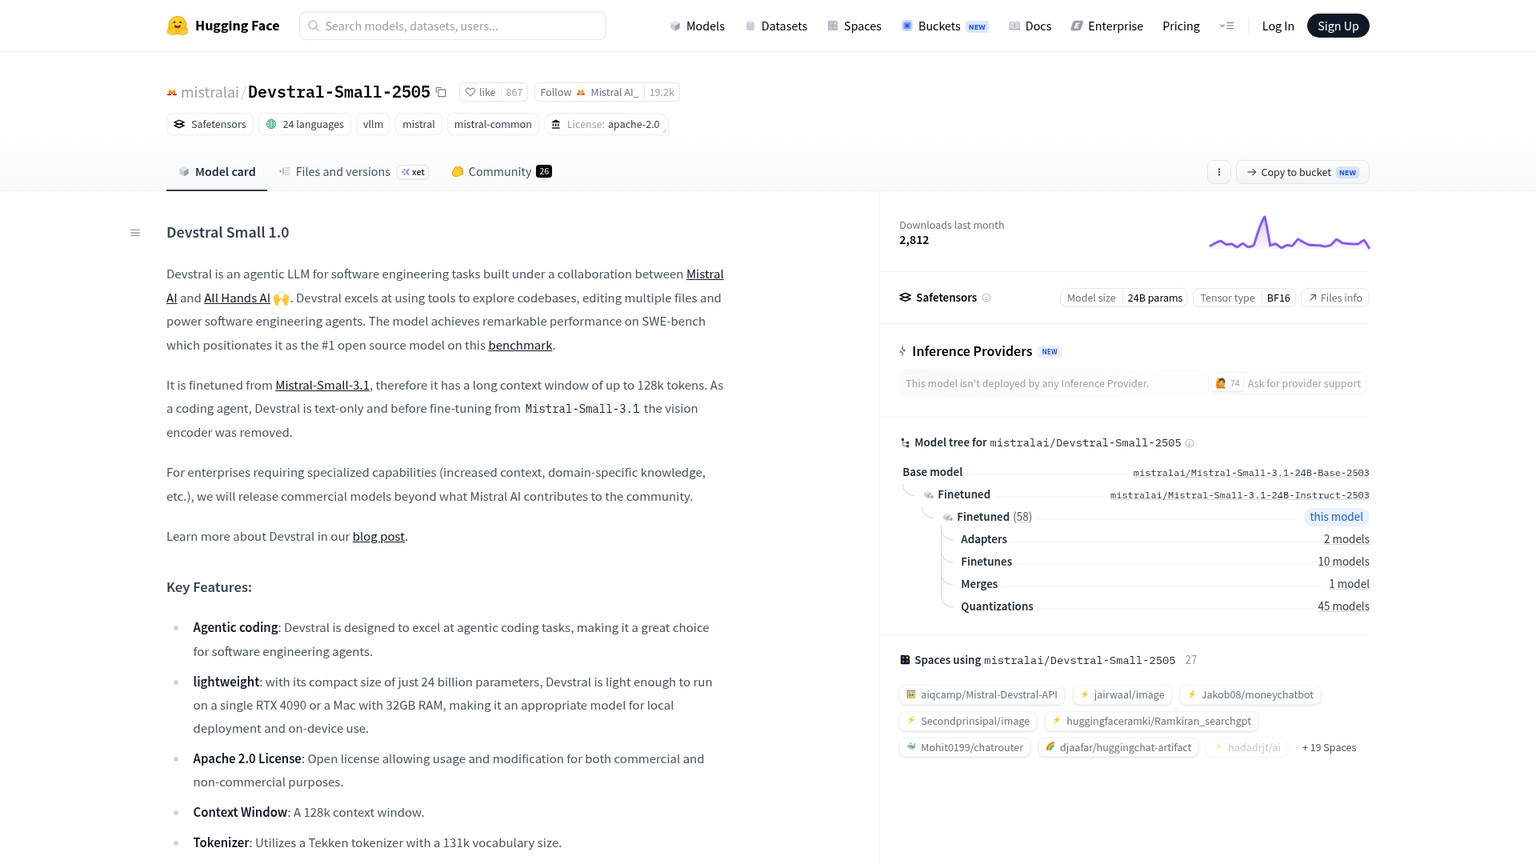Click the heart like button

[x=480, y=92]
